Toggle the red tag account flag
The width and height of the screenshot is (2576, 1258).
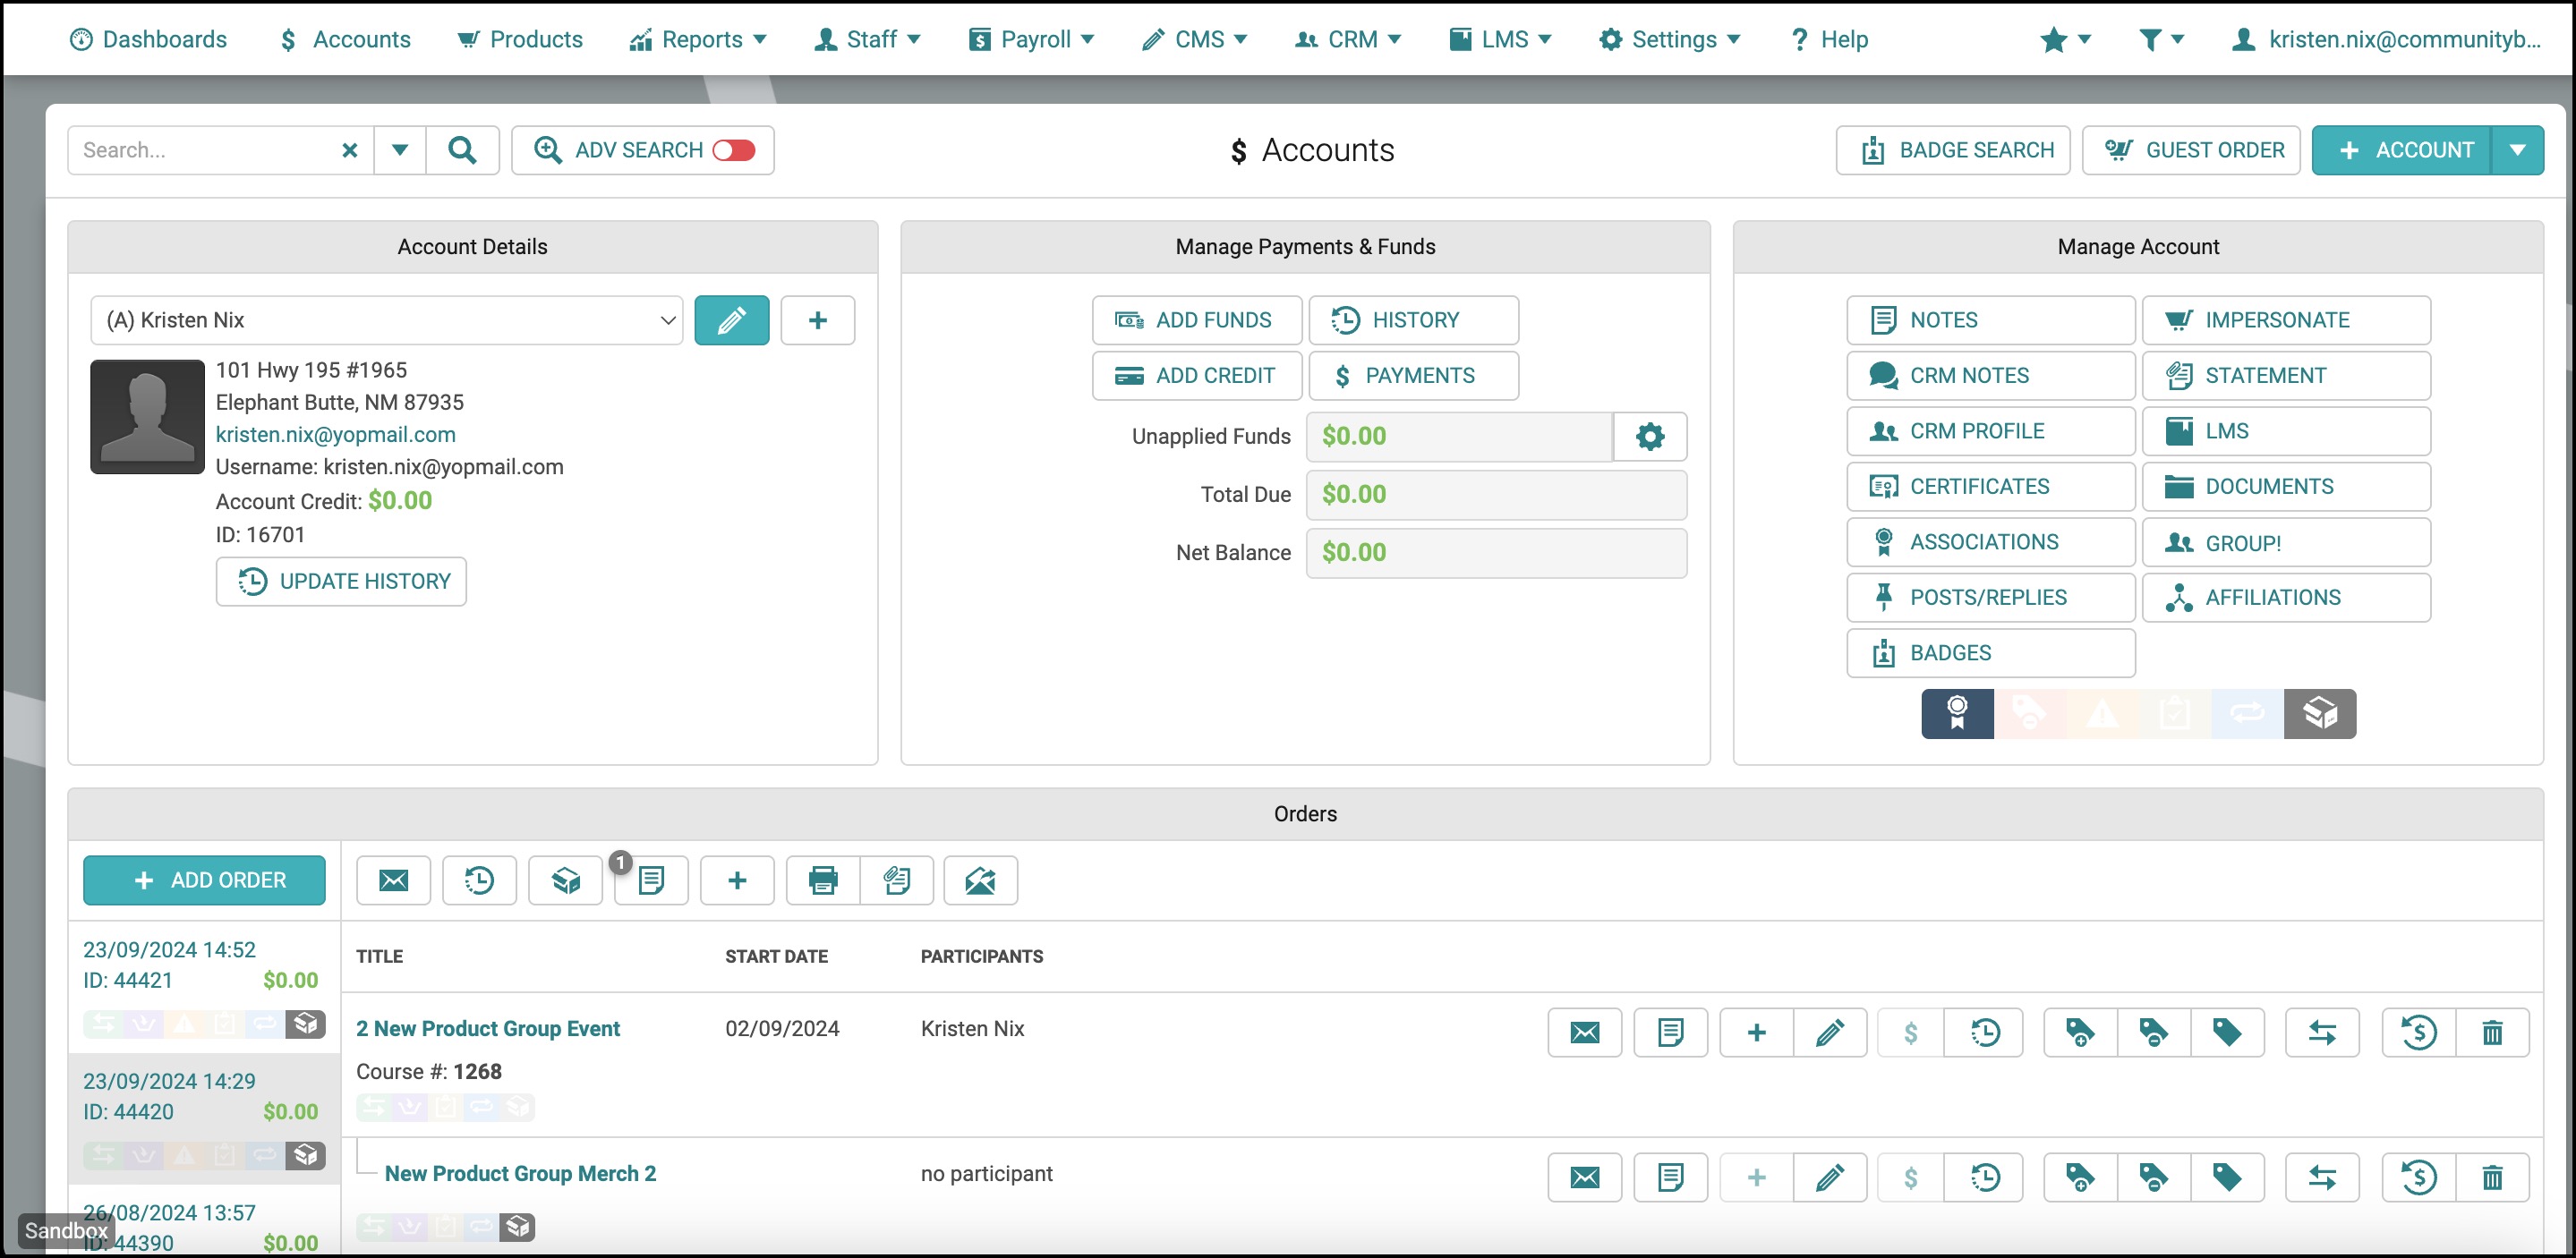tap(2029, 713)
